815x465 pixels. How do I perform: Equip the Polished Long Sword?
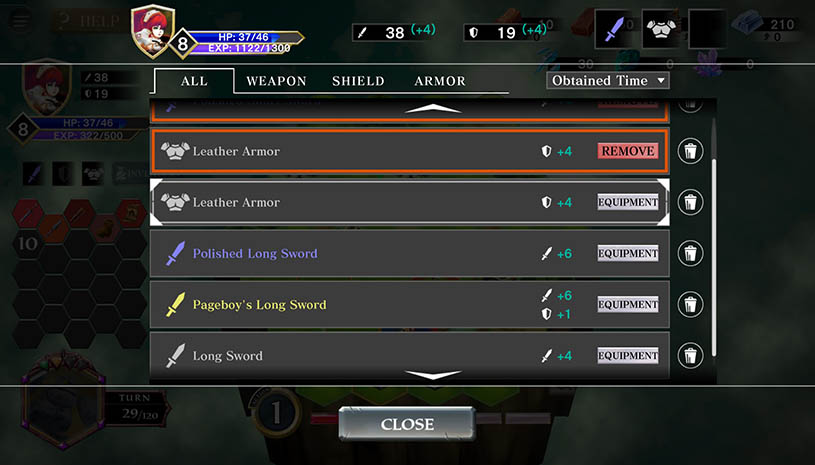(628, 253)
